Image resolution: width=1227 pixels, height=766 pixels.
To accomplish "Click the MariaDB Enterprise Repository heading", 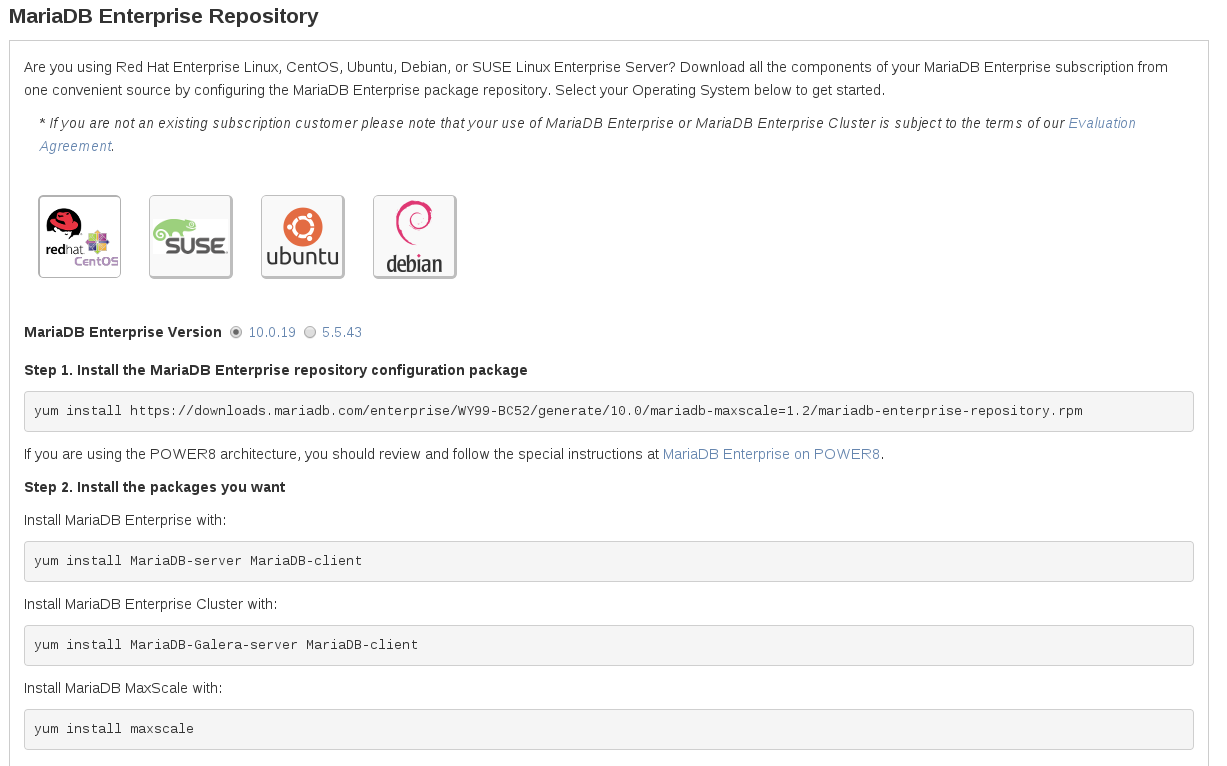I will pyautogui.click(x=164, y=16).
